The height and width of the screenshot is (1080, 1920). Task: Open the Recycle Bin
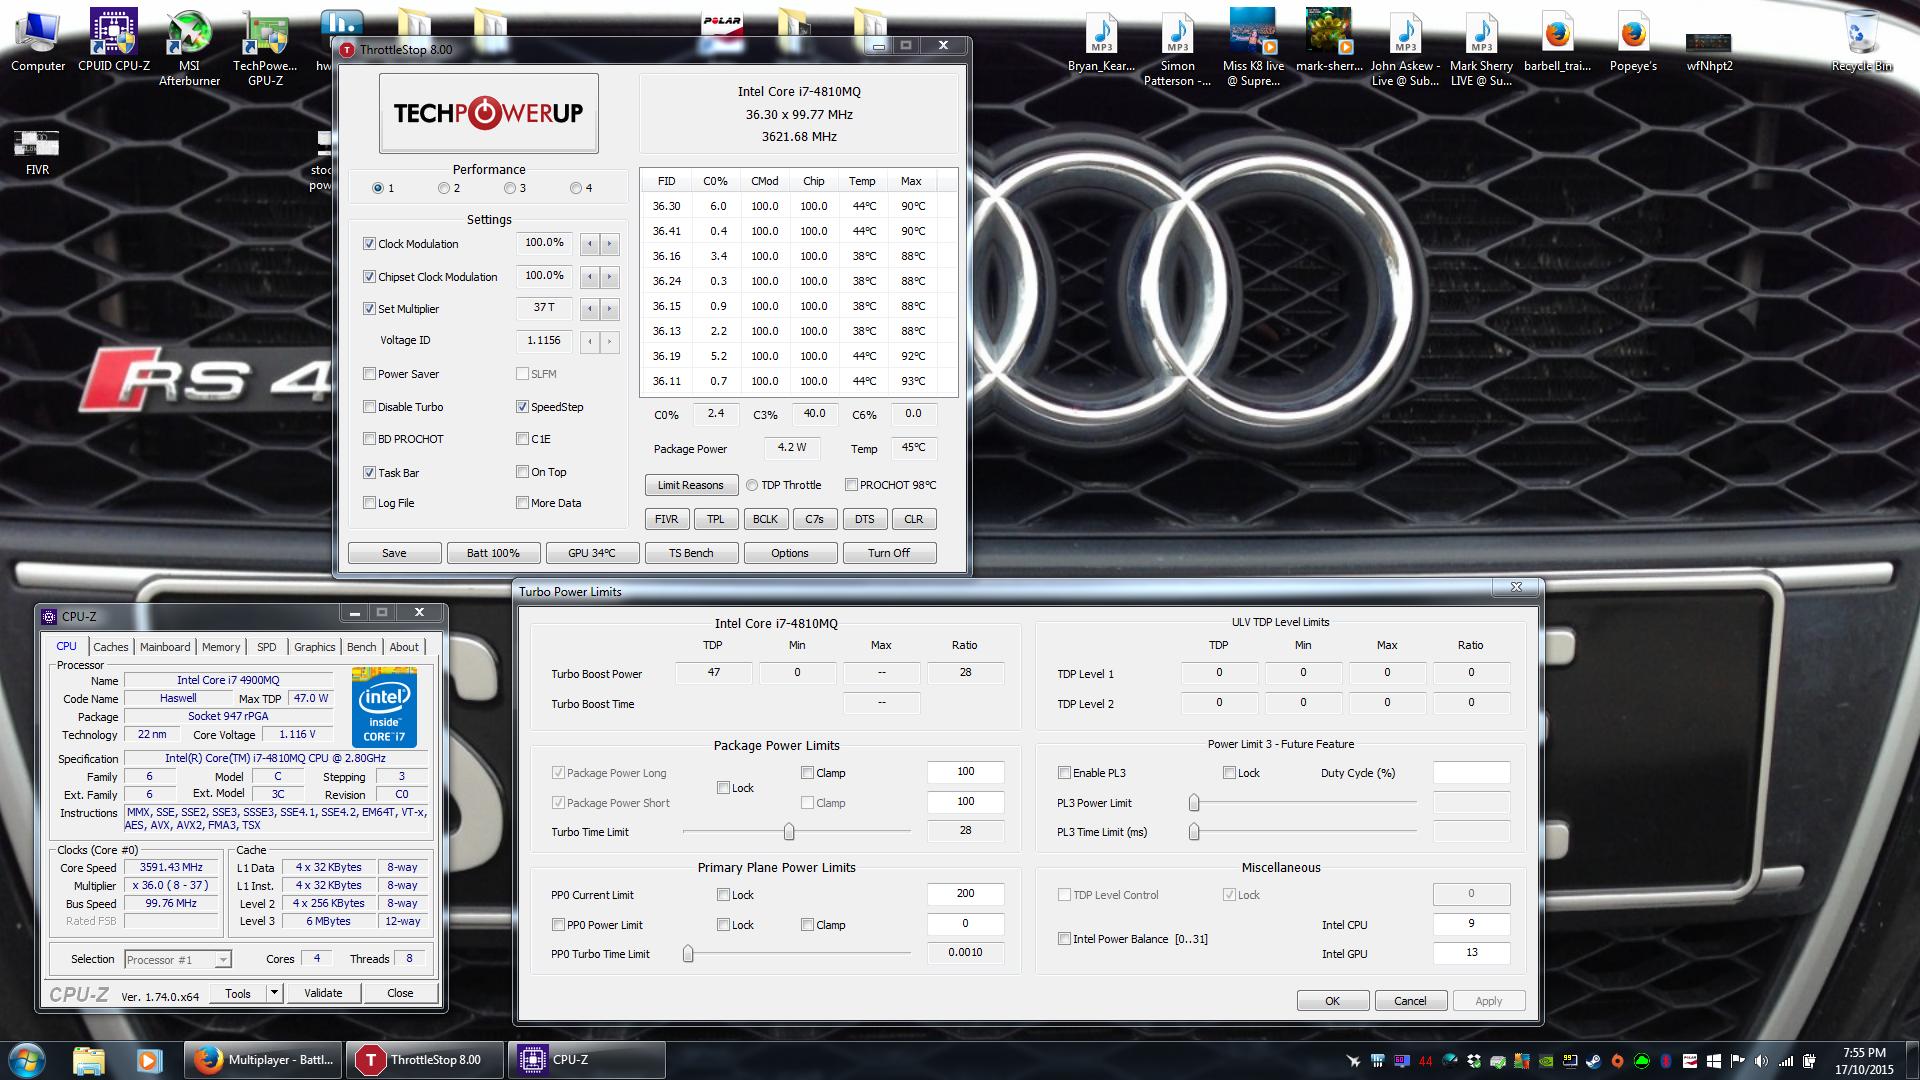pyautogui.click(x=1861, y=41)
